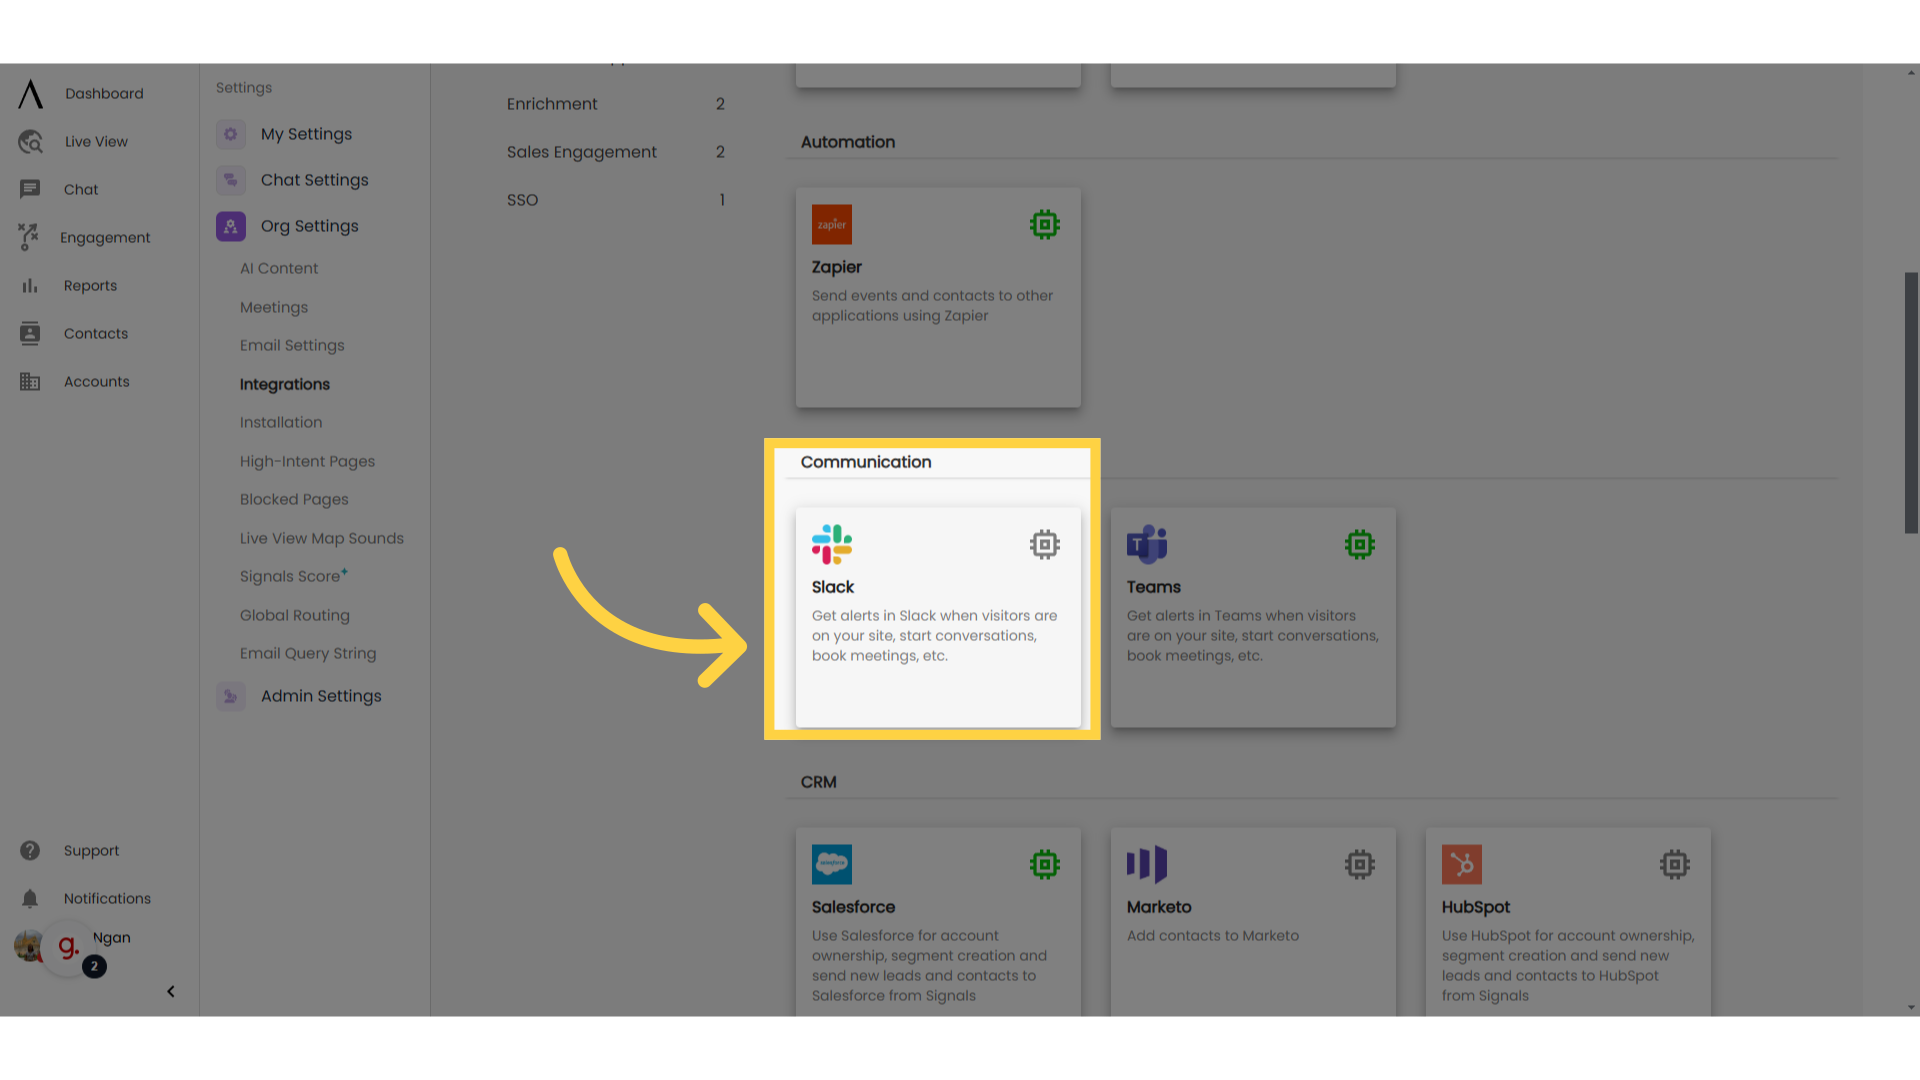Click Salesforce's green integration status icon
This screenshot has width=1920, height=1080.
(x=1045, y=865)
